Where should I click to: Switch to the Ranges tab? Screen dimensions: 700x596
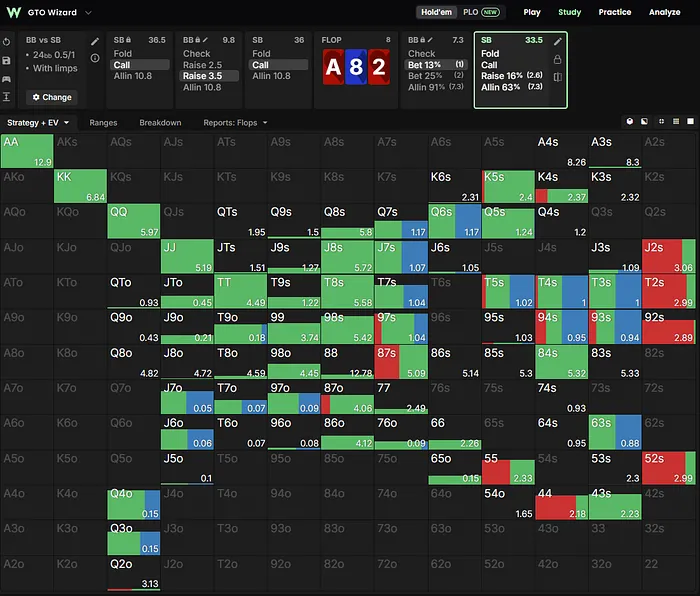[103, 123]
